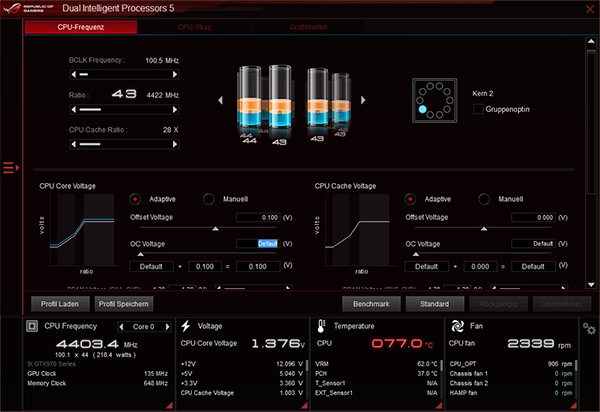Switch to the Grafikkarten tab
The height and width of the screenshot is (412, 600).
308,27
